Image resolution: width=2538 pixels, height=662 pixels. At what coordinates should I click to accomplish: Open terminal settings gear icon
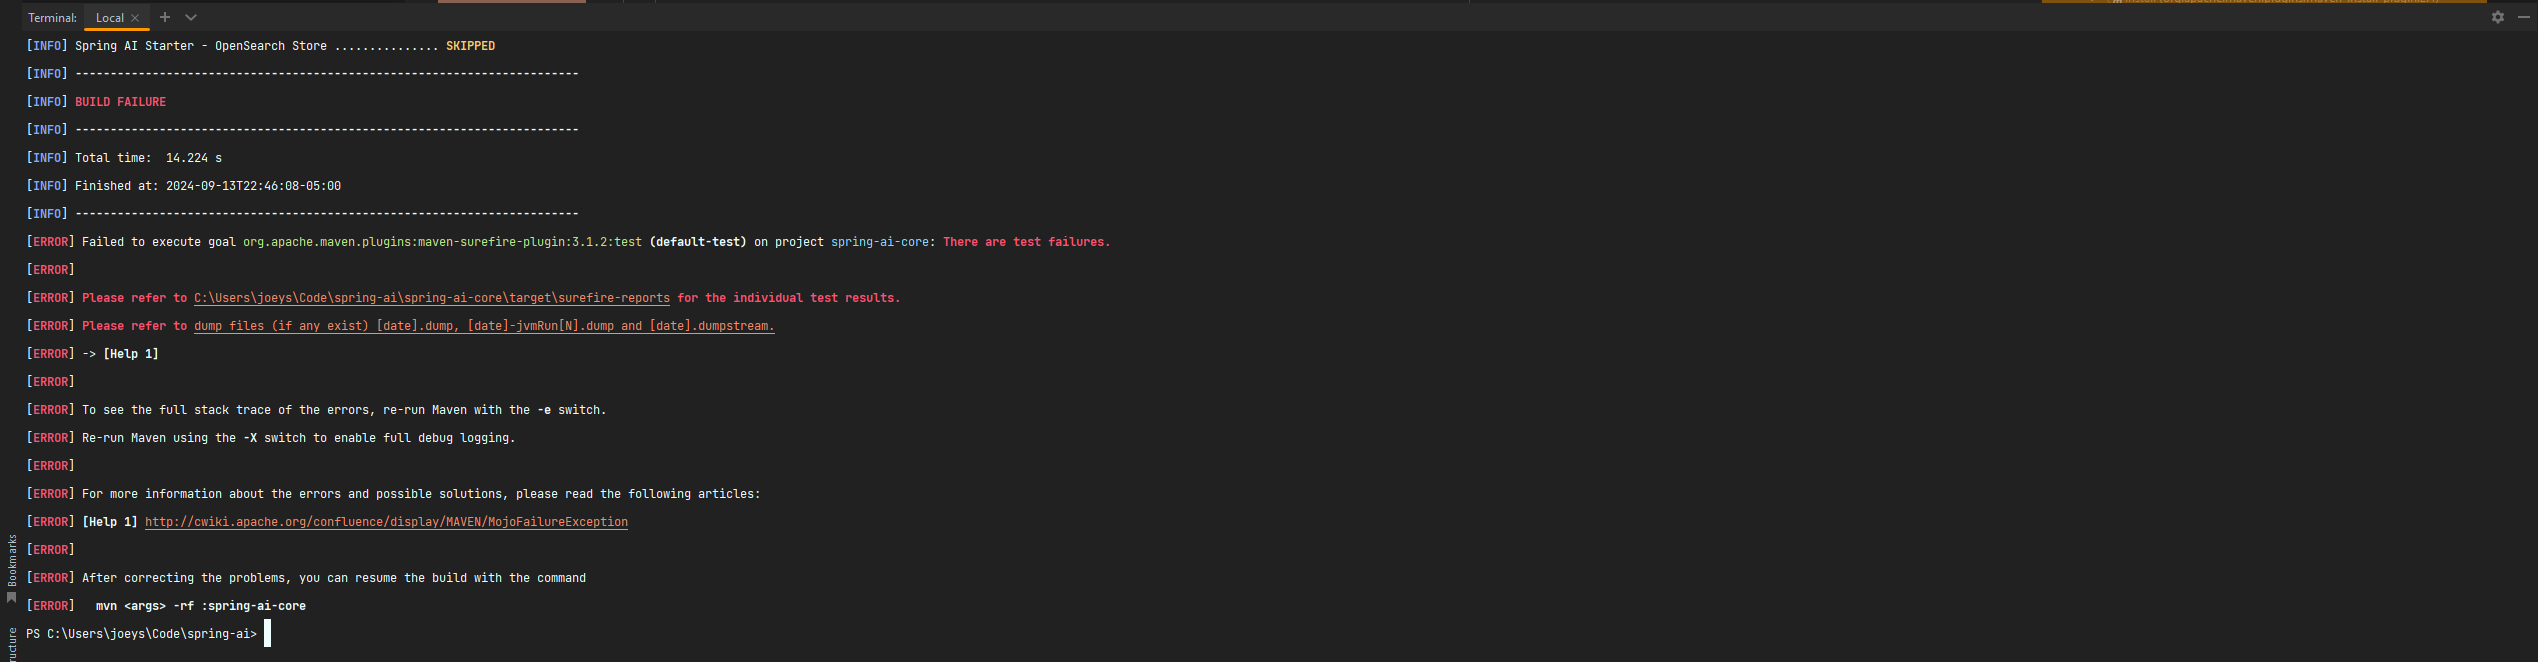coord(2498,17)
